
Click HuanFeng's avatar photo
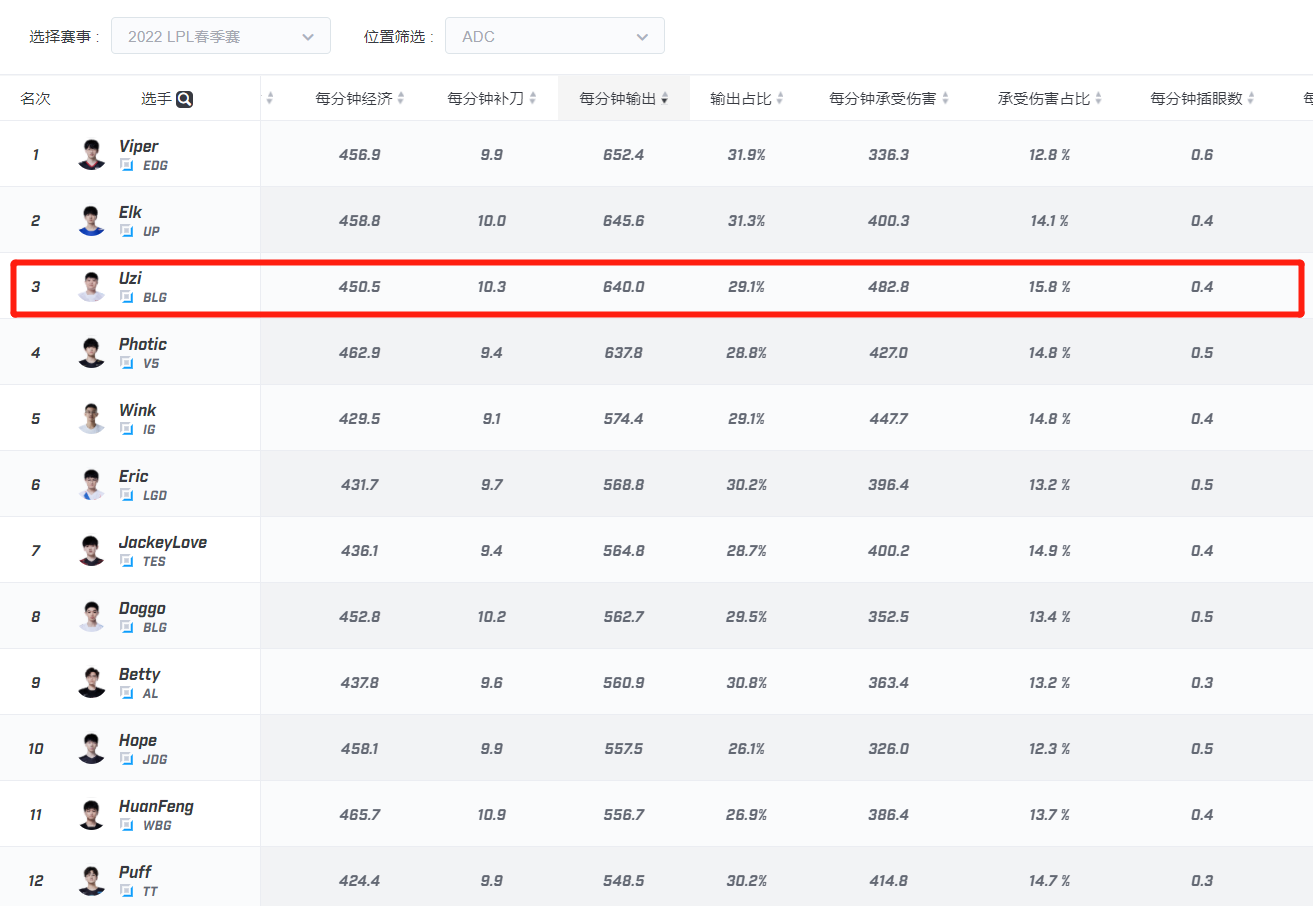click(x=91, y=814)
